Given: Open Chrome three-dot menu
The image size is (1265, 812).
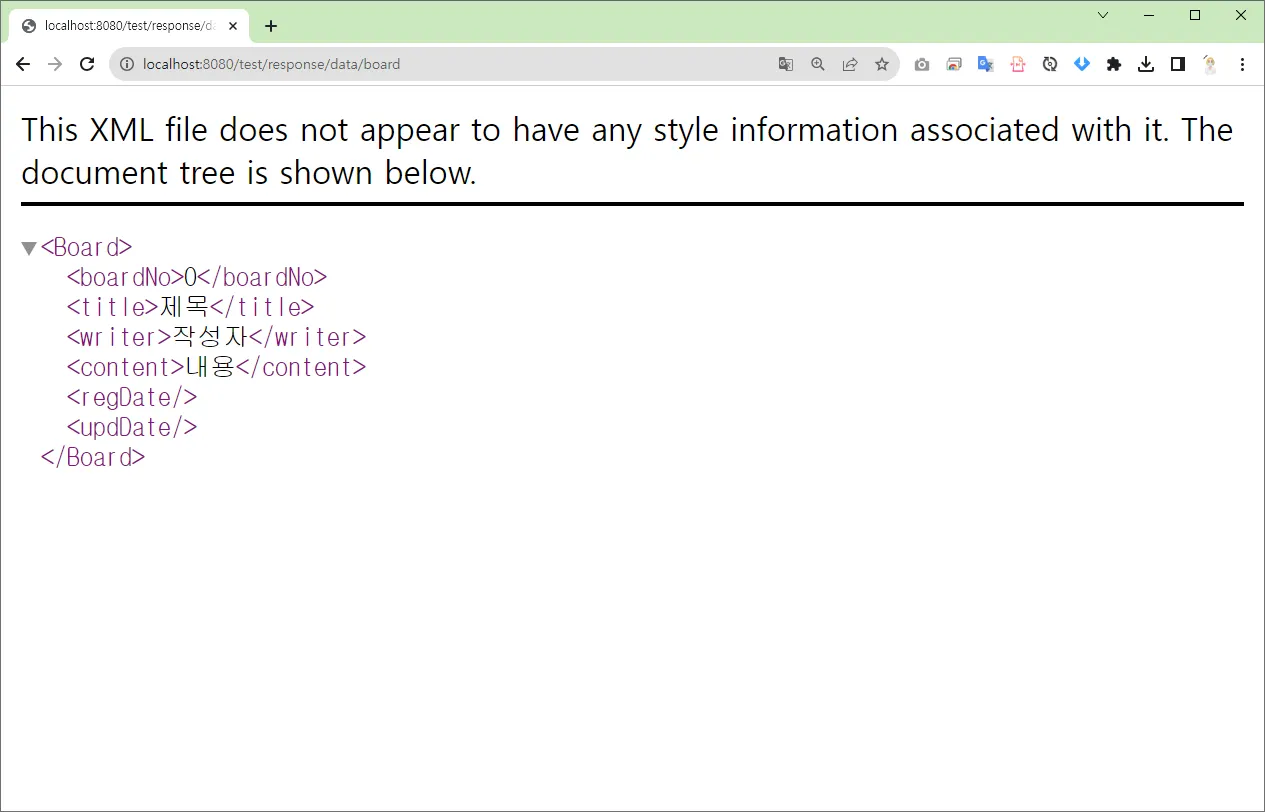Looking at the screenshot, I should 1243,64.
